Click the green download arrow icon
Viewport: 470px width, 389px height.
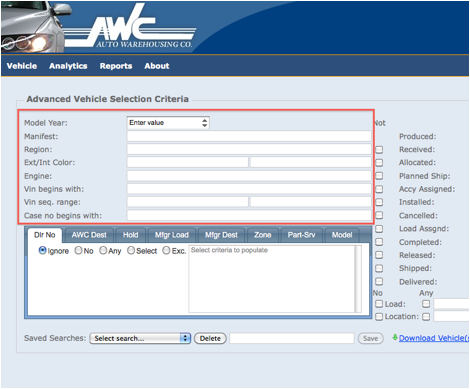coord(395,337)
